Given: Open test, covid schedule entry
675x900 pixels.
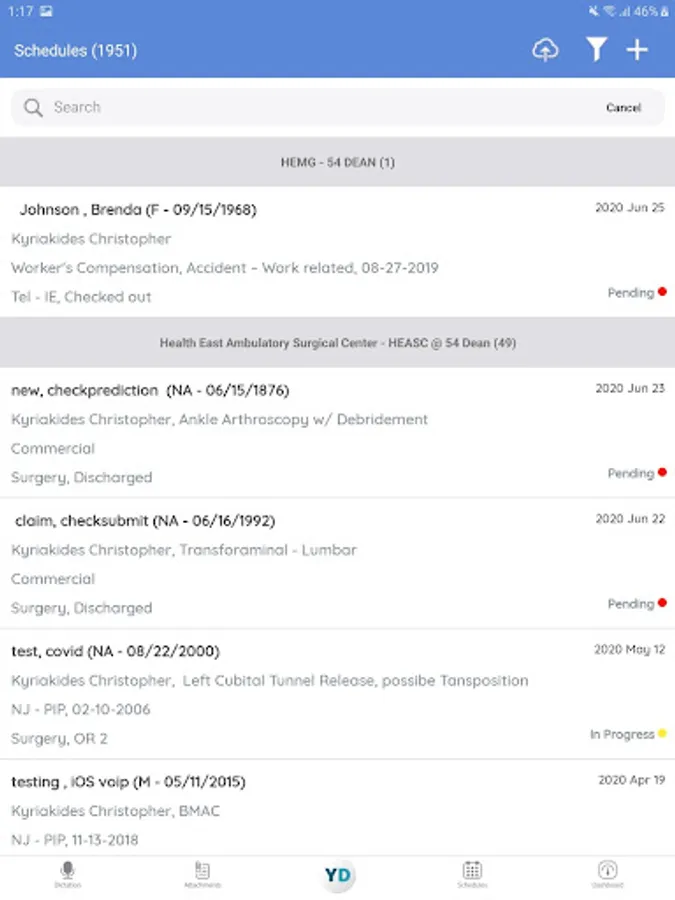Looking at the screenshot, I should pyautogui.click(x=338, y=693).
